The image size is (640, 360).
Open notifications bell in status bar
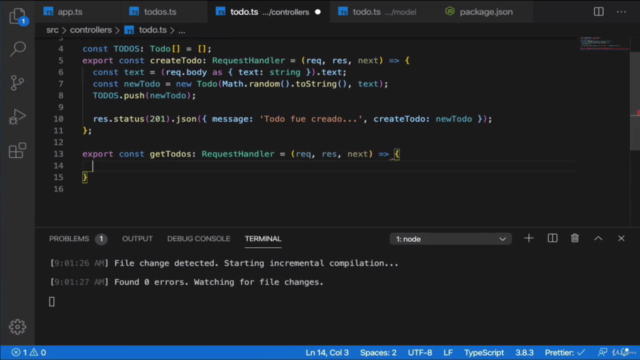(623, 352)
